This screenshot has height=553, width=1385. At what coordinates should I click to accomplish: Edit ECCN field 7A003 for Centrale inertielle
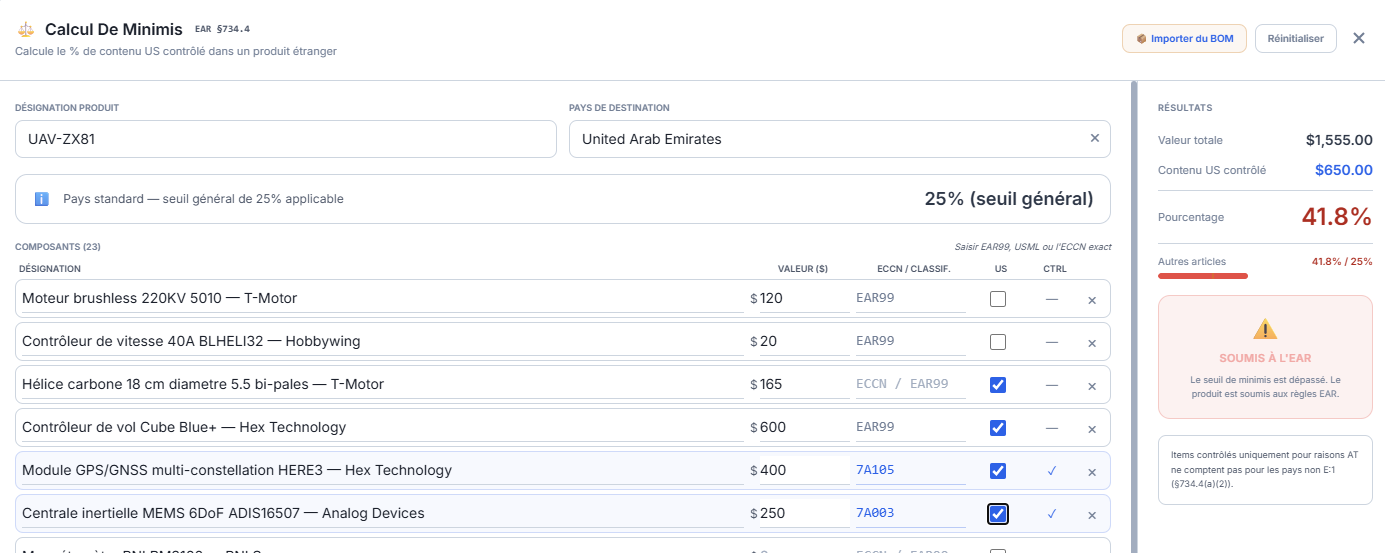910,513
